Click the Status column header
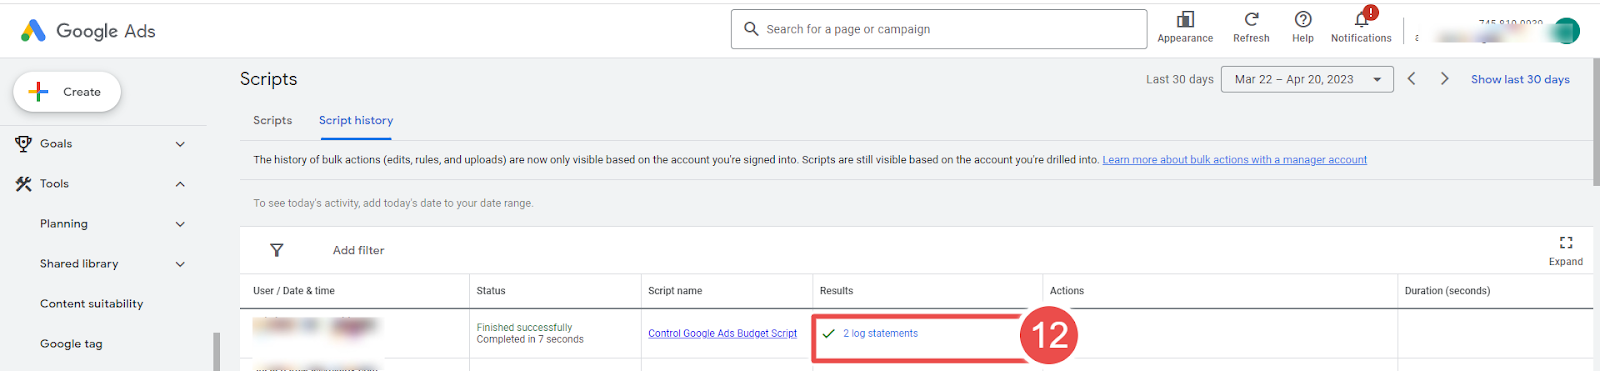Screen dimensions: 1600x371 tap(491, 291)
